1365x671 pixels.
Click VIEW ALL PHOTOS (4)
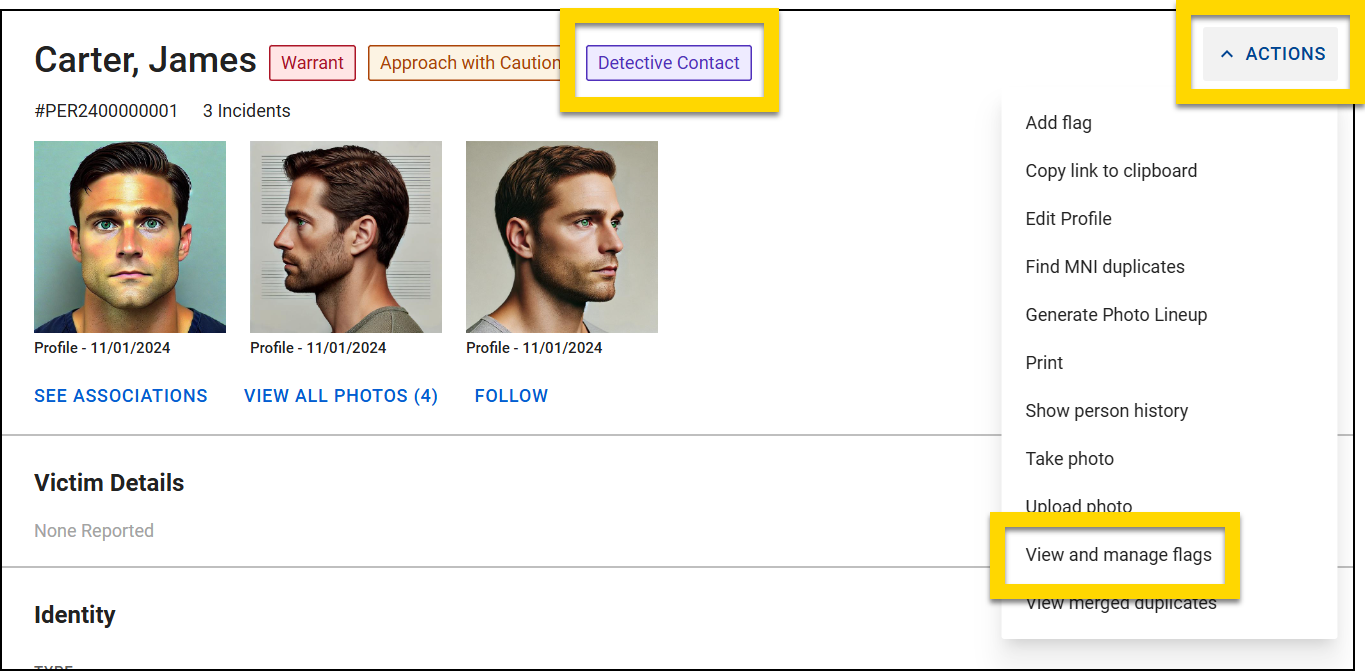[341, 395]
